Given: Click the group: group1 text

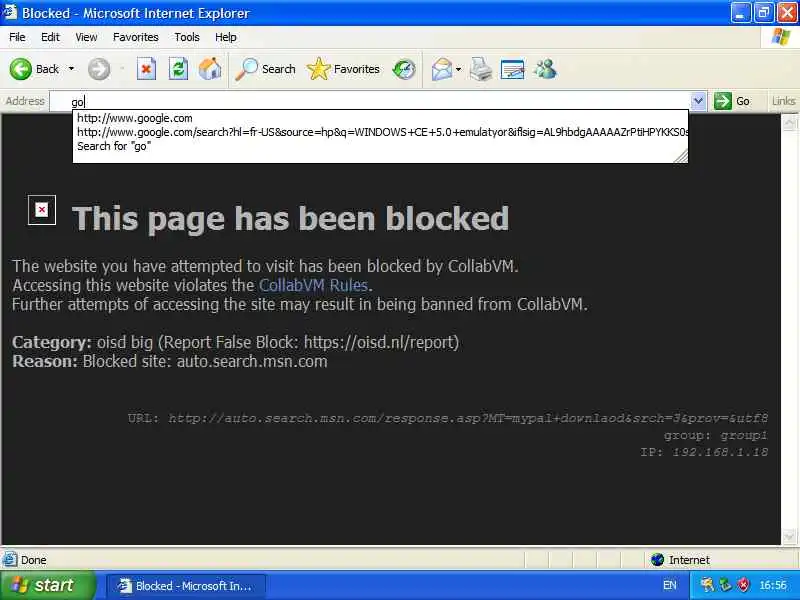Looking at the screenshot, I should coord(715,435).
